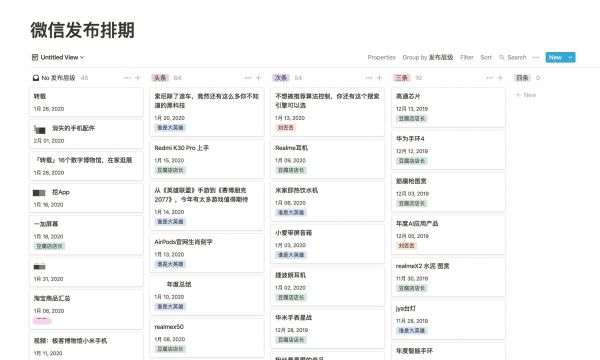Viewport: 600px width, 360px height.
Task: Add a card to the No 发布层级 column
Action: click(138, 78)
